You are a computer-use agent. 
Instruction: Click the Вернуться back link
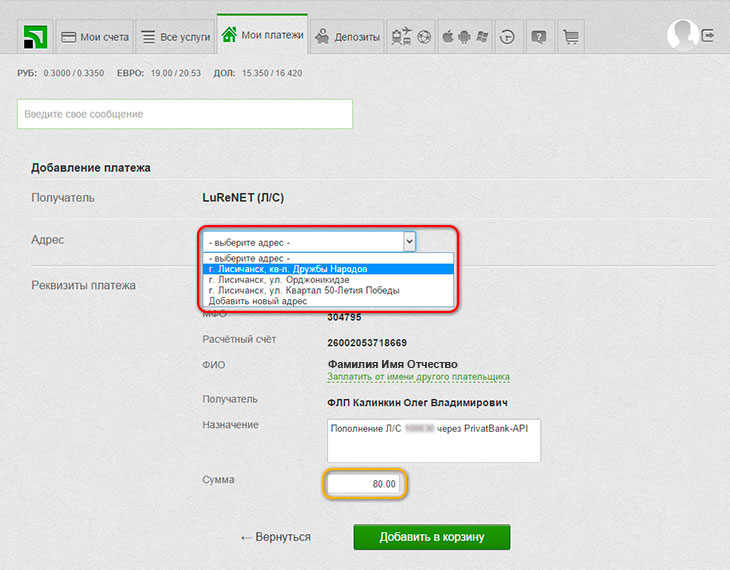point(276,537)
